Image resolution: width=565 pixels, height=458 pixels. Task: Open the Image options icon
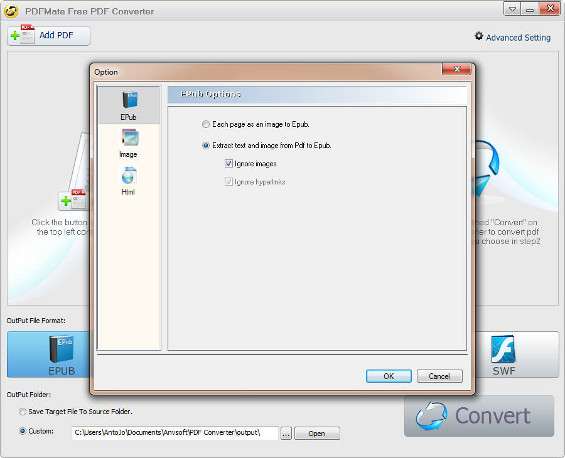pos(129,138)
